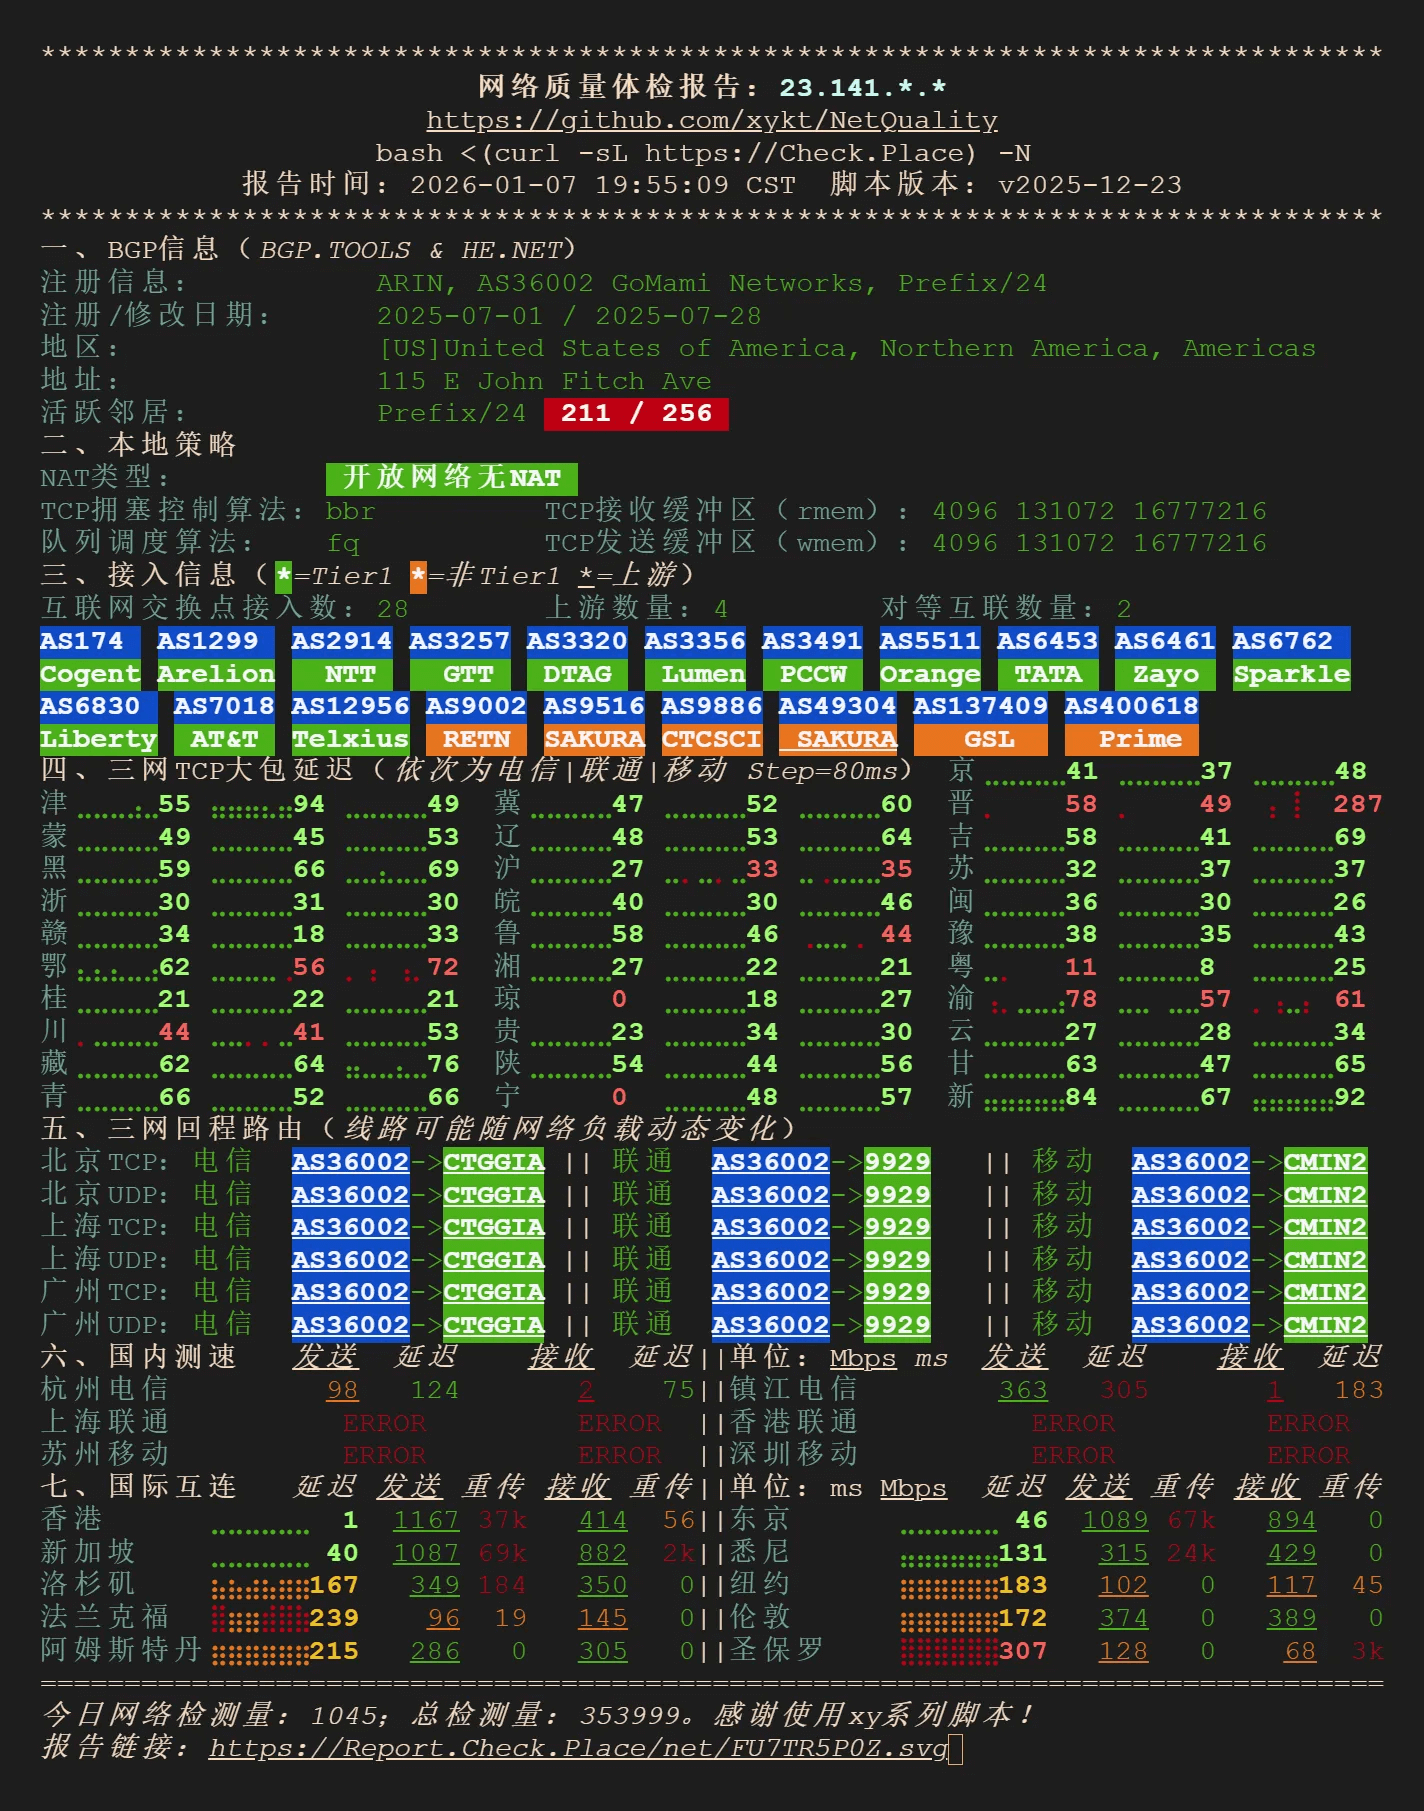Click the green Lumen provider label

[x=703, y=674]
